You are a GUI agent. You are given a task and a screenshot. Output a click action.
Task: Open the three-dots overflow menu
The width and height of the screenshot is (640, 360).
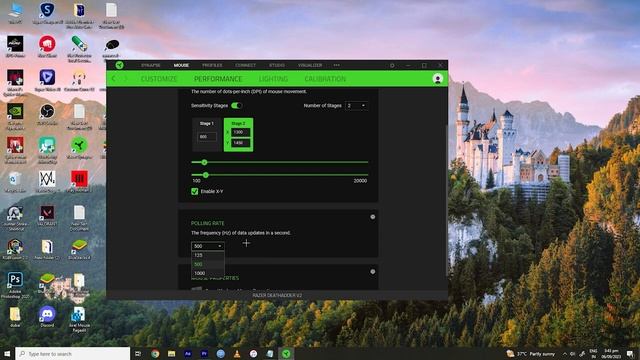pyautogui.click(x=336, y=65)
